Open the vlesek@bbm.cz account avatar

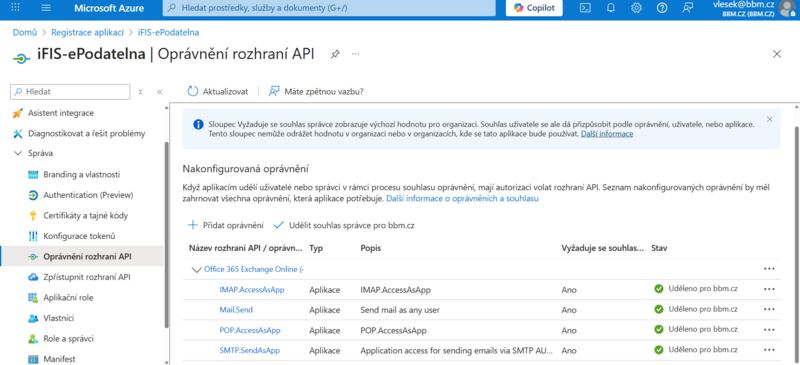click(x=788, y=8)
